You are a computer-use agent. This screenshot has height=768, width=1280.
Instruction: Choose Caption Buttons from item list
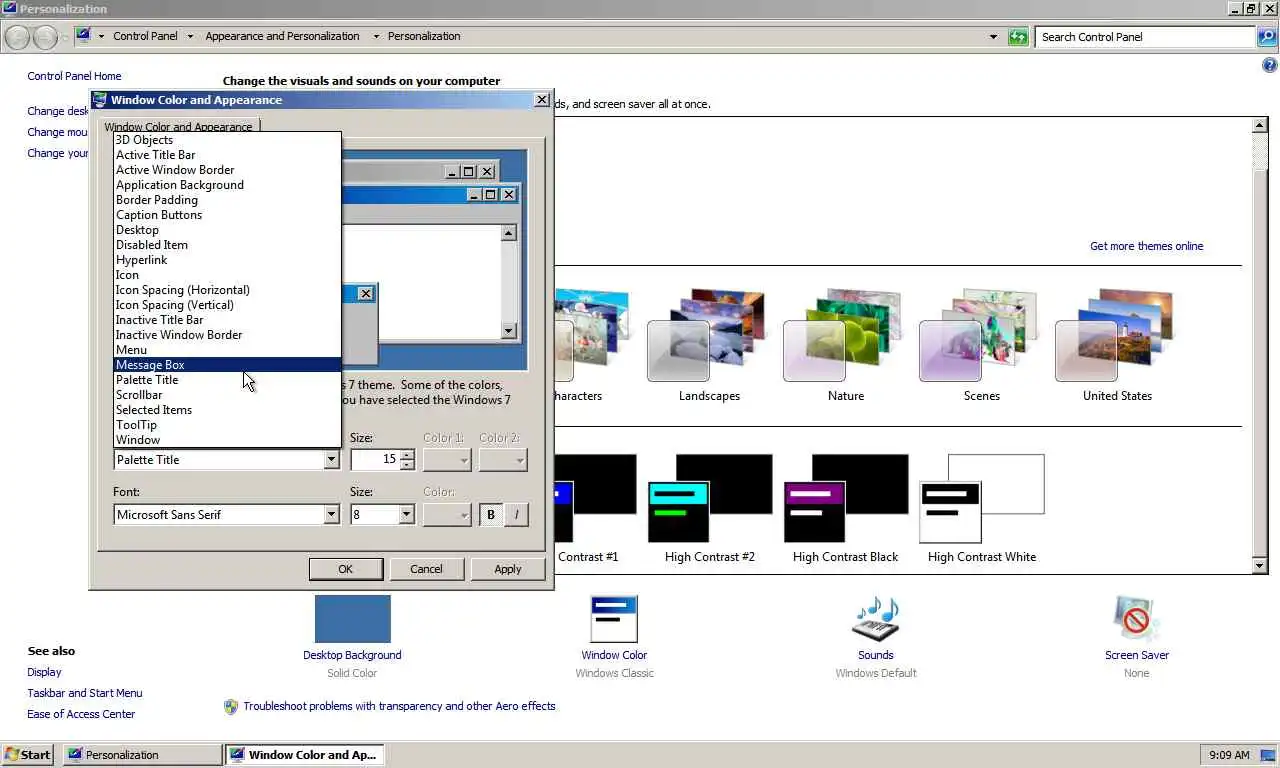point(228,215)
